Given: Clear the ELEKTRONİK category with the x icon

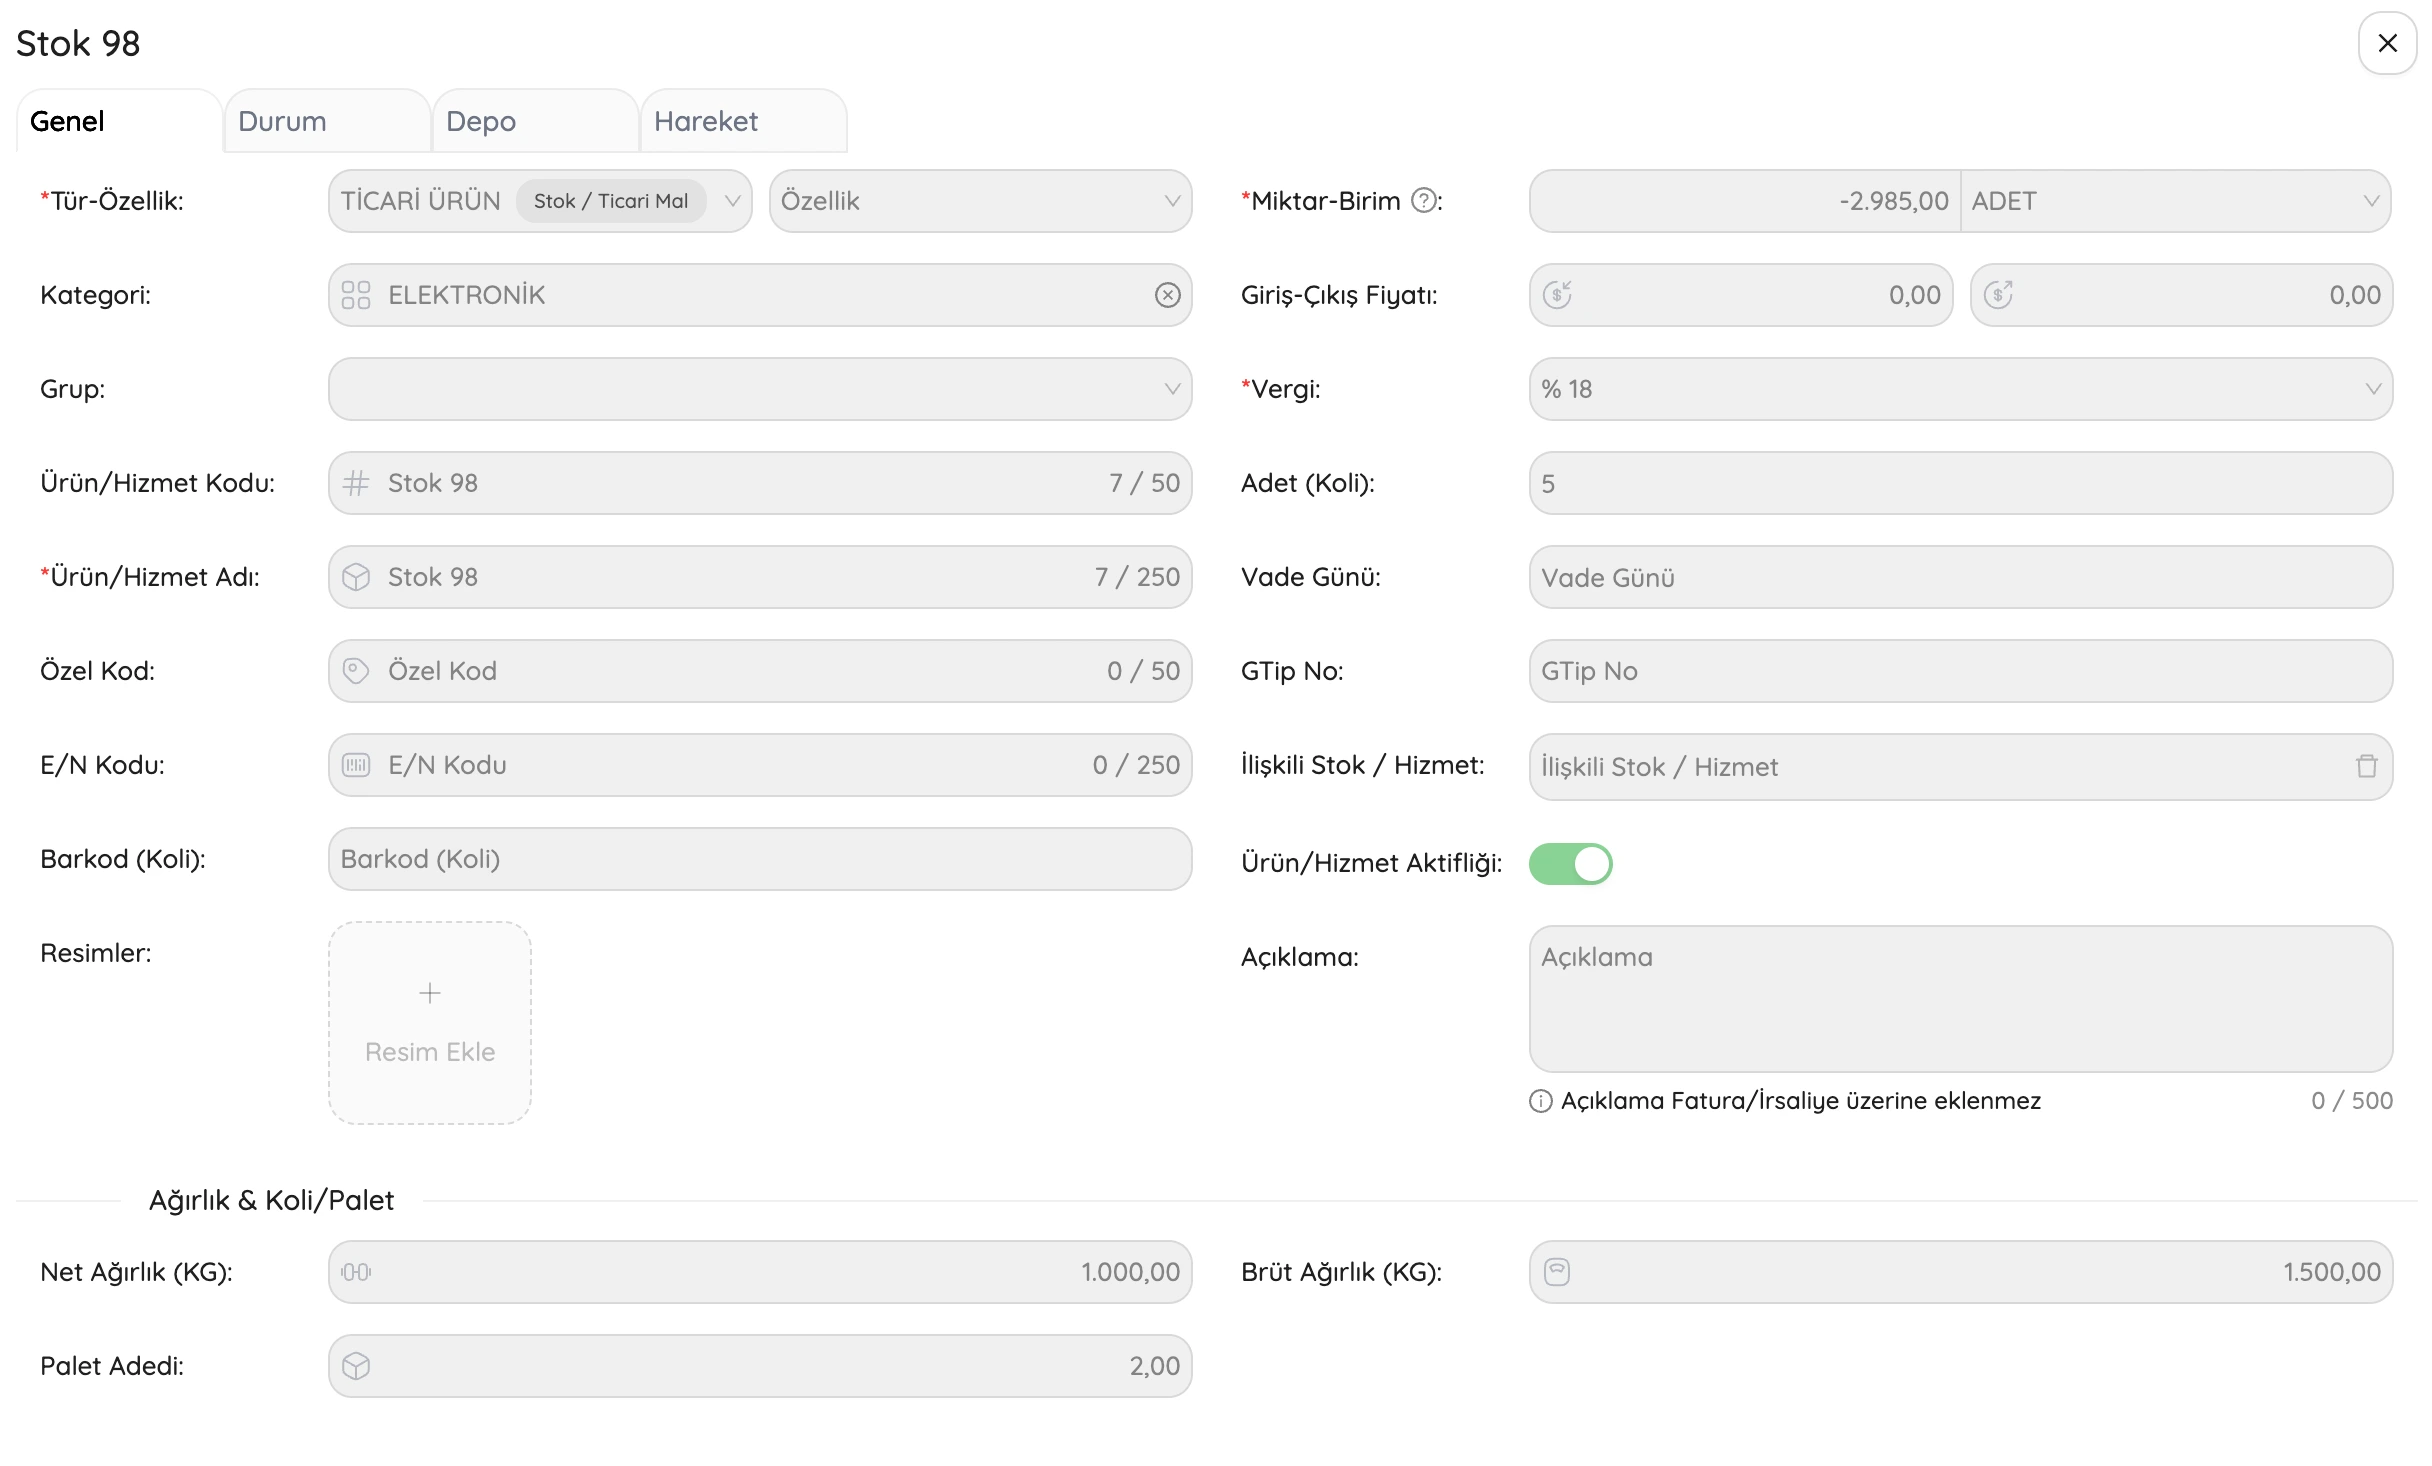Looking at the screenshot, I should (x=1167, y=295).
